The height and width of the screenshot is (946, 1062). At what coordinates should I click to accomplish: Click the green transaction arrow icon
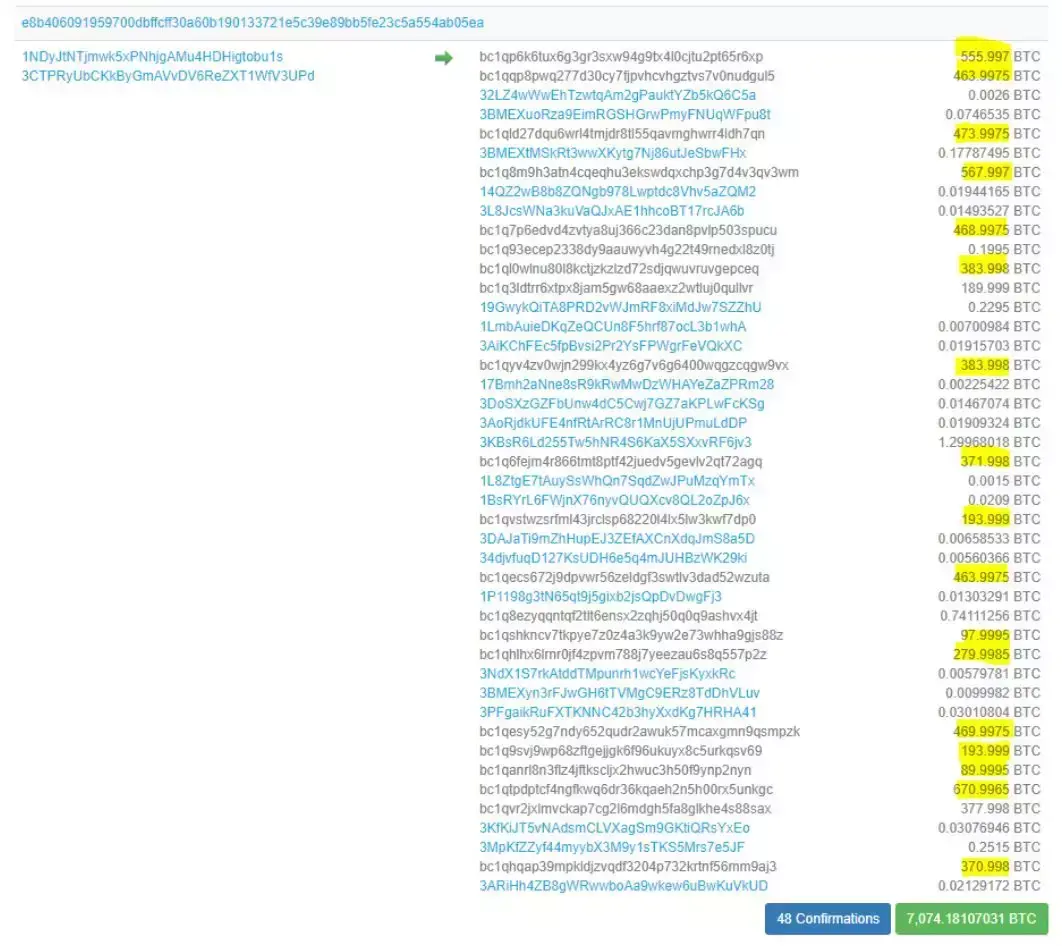[x=444, y=58]
